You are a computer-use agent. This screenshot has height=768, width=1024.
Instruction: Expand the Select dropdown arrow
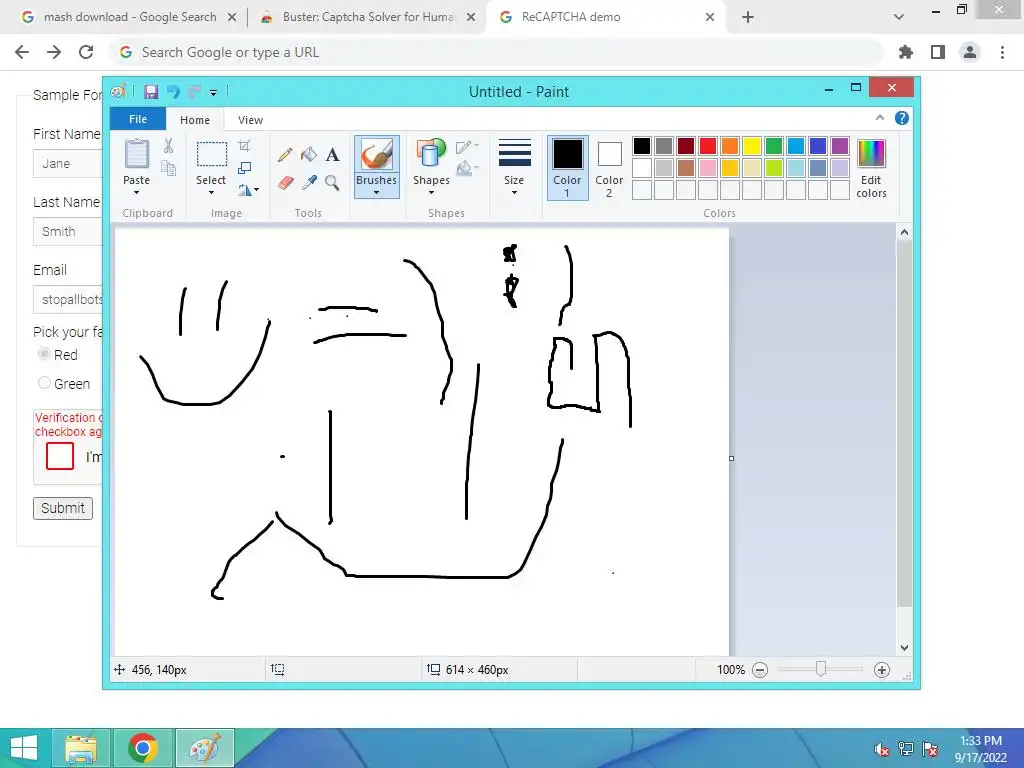212,193
